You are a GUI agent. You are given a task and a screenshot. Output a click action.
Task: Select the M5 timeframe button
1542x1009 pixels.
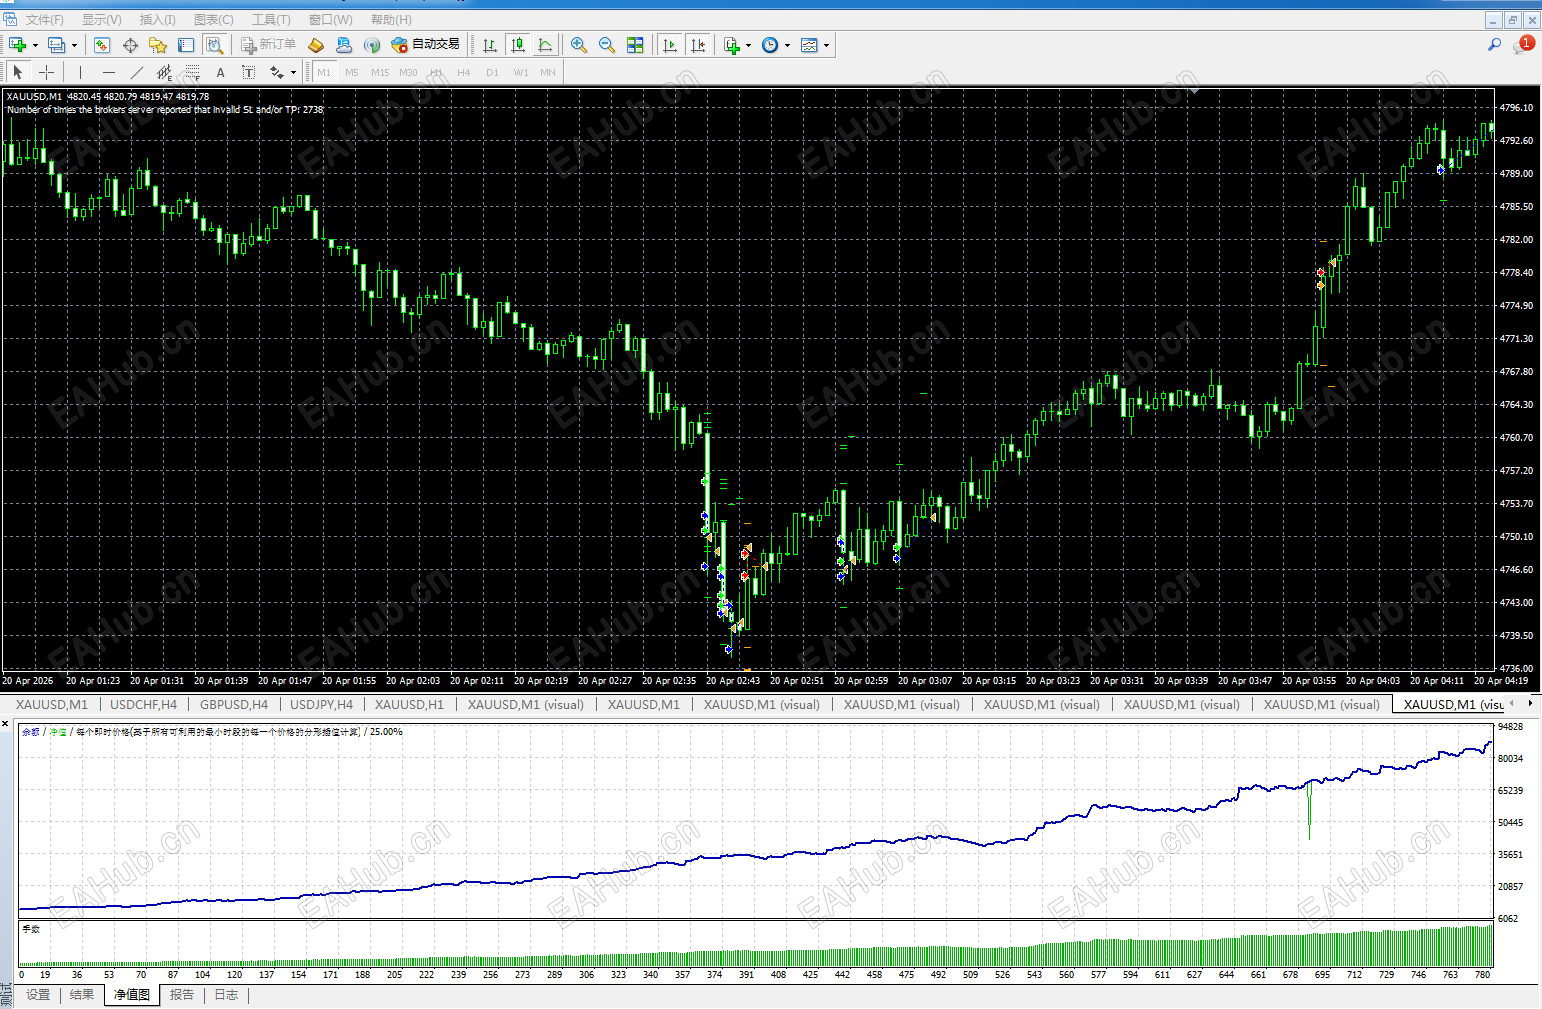(352, 72)
